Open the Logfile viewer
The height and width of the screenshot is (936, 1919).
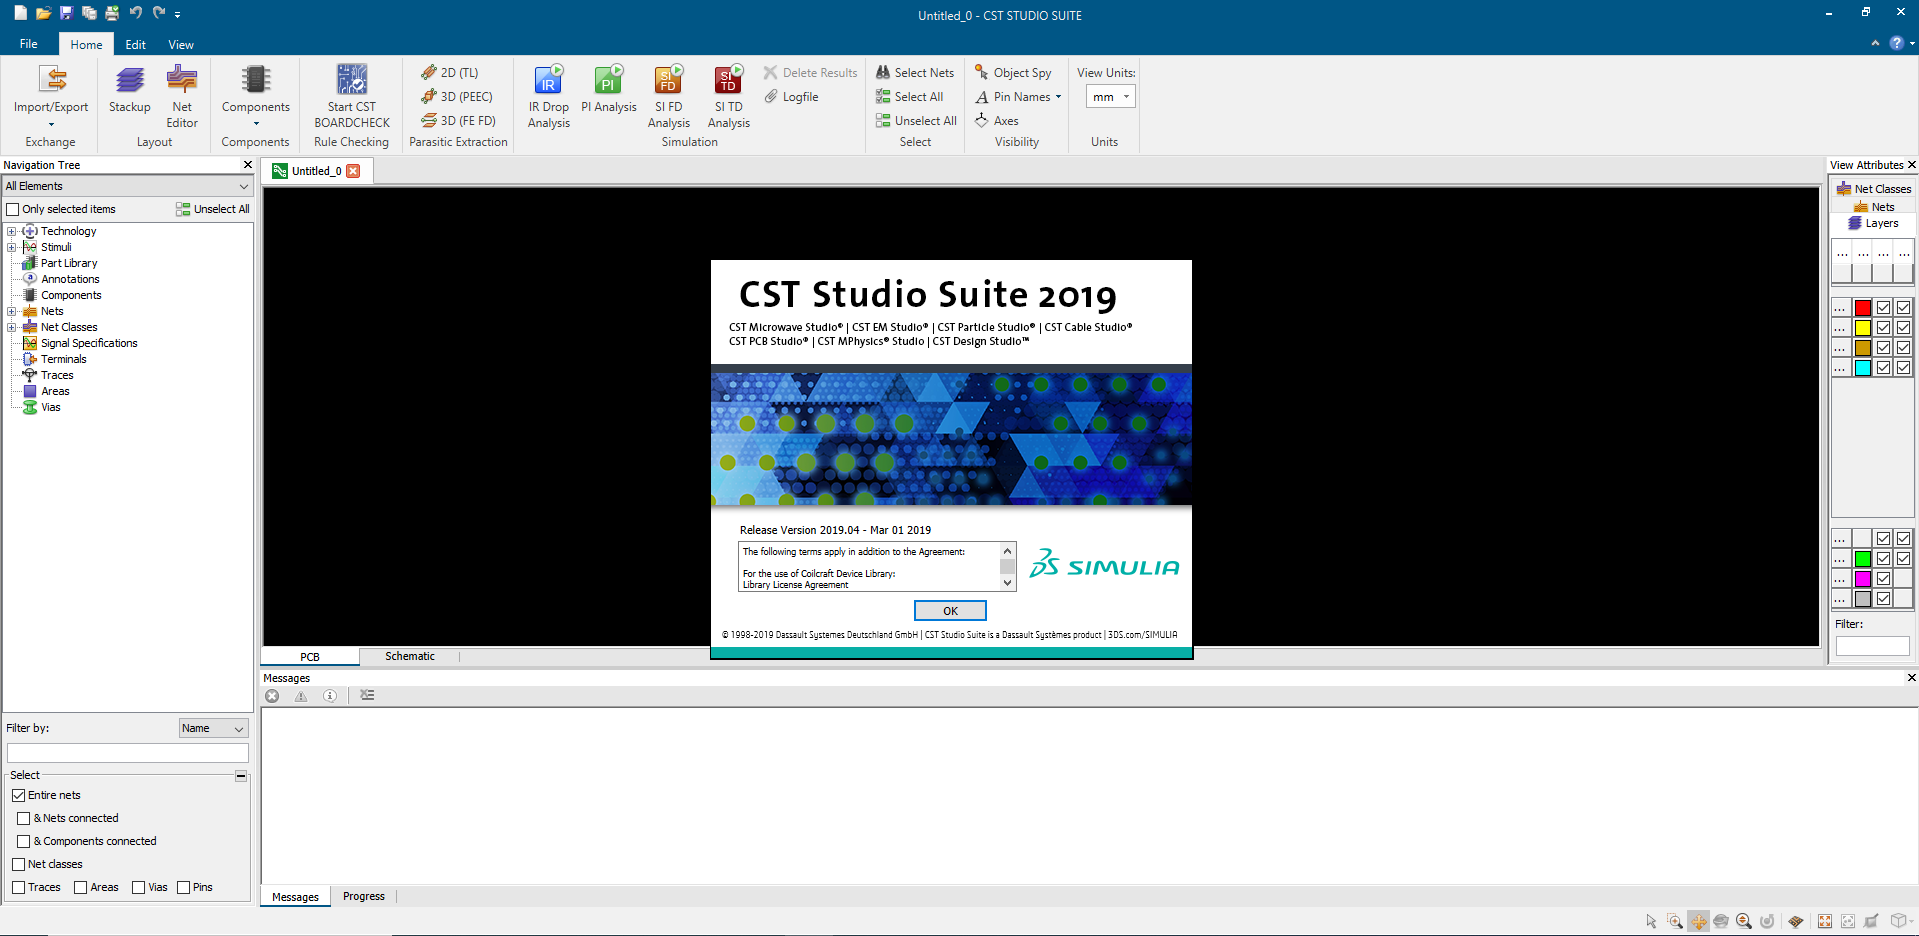792,97
